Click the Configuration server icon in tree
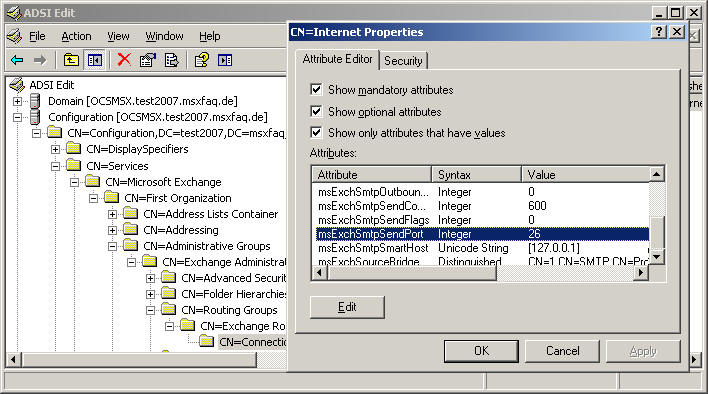Viewport: 708px width, 394px height. pos(35,117)
